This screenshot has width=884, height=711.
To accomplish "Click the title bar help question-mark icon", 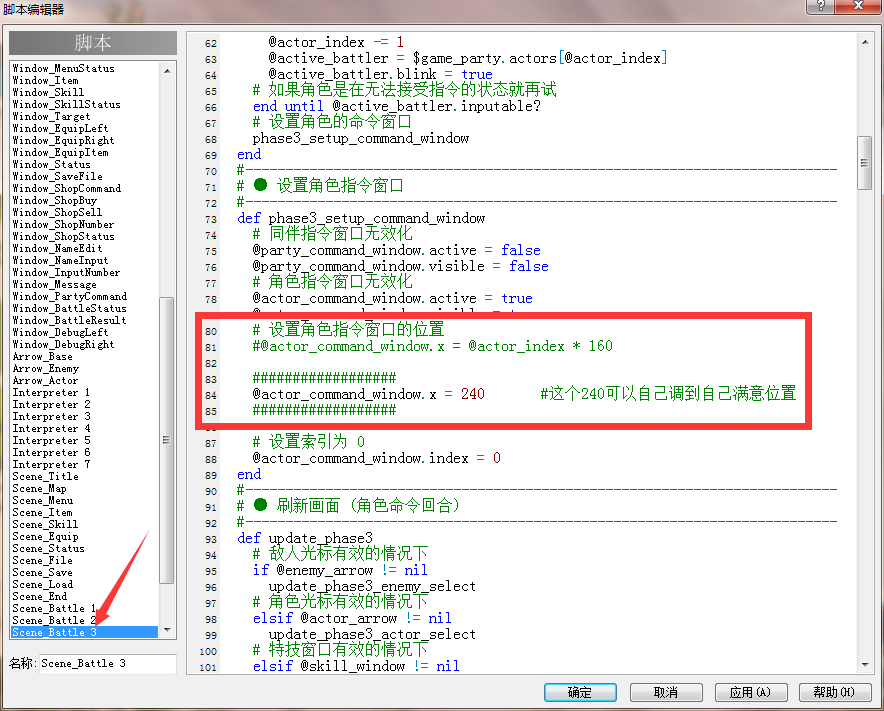I will (x=821, y=6).
